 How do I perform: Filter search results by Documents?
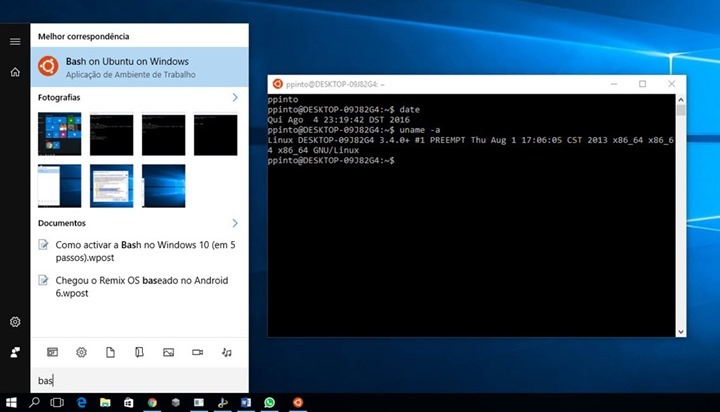pos(110,352)
